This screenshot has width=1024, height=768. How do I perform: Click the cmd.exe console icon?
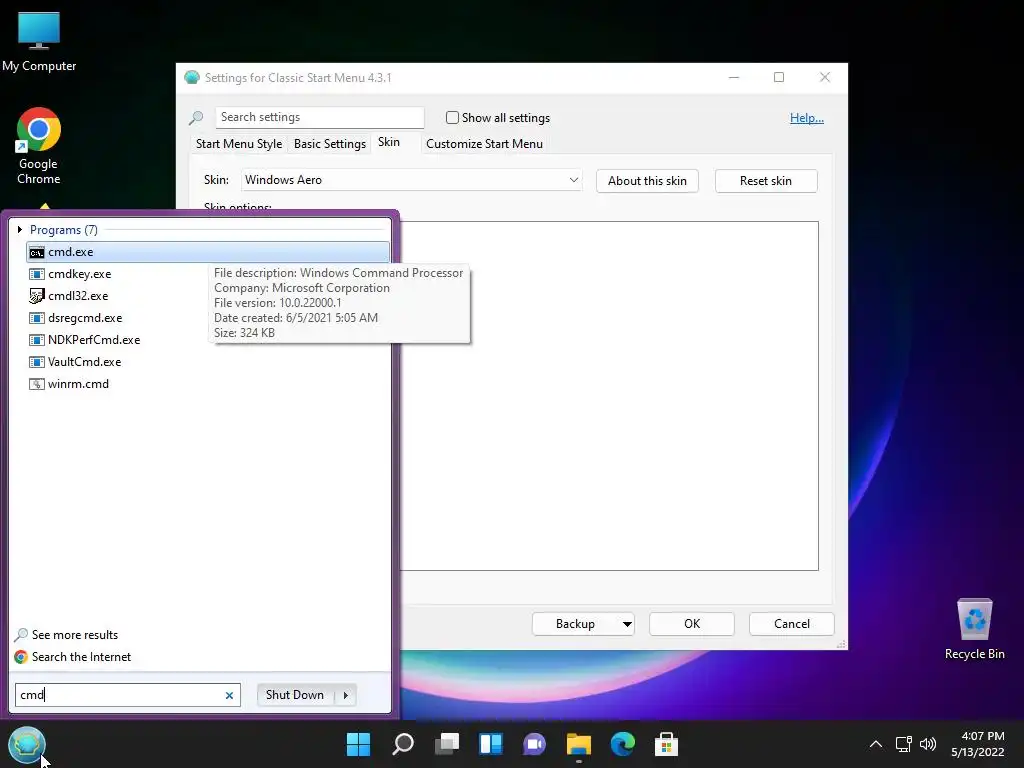(x=37, y=252)
